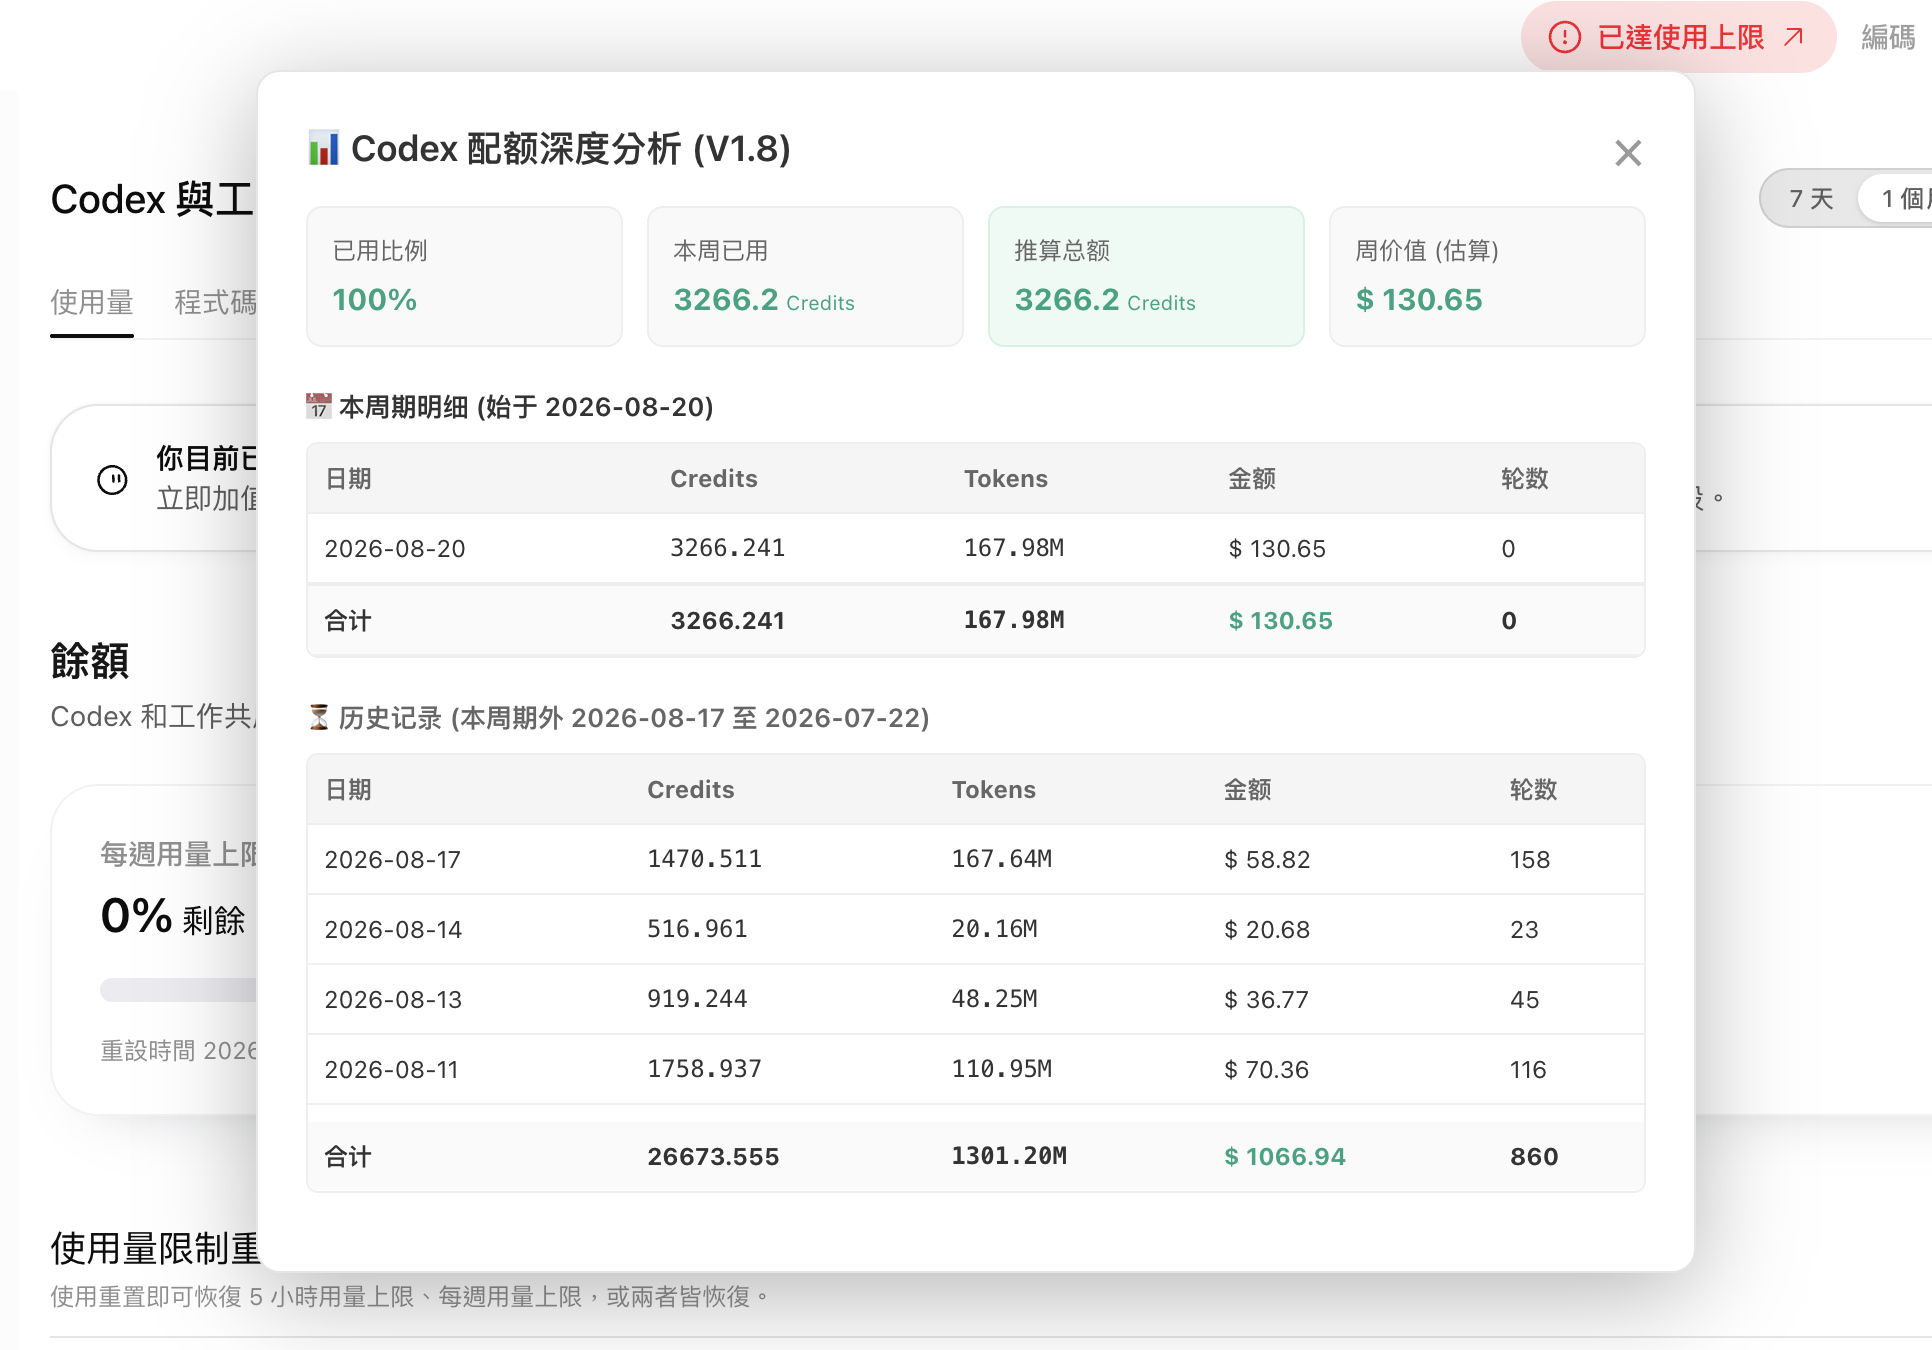
Task: Close the Codex 配额深度分析 dialog
Action: pos(1628,153)
